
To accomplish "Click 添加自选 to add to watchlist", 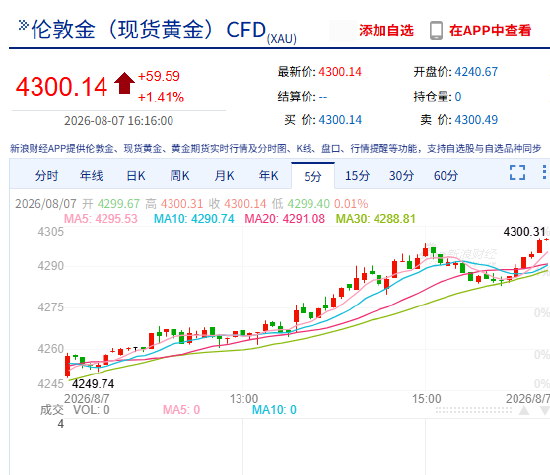I will pos(386,31).
